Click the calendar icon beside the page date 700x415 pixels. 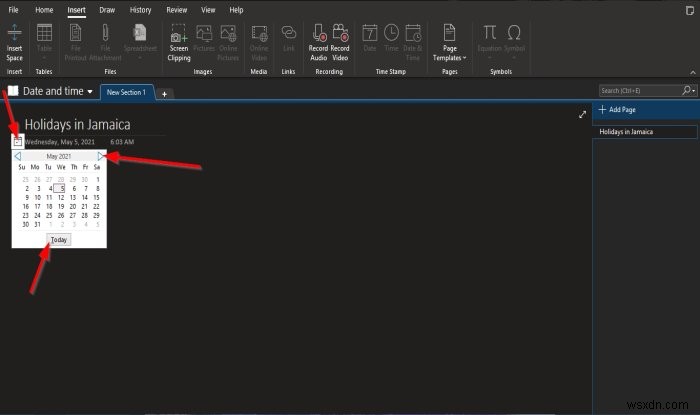pos(17,142)
